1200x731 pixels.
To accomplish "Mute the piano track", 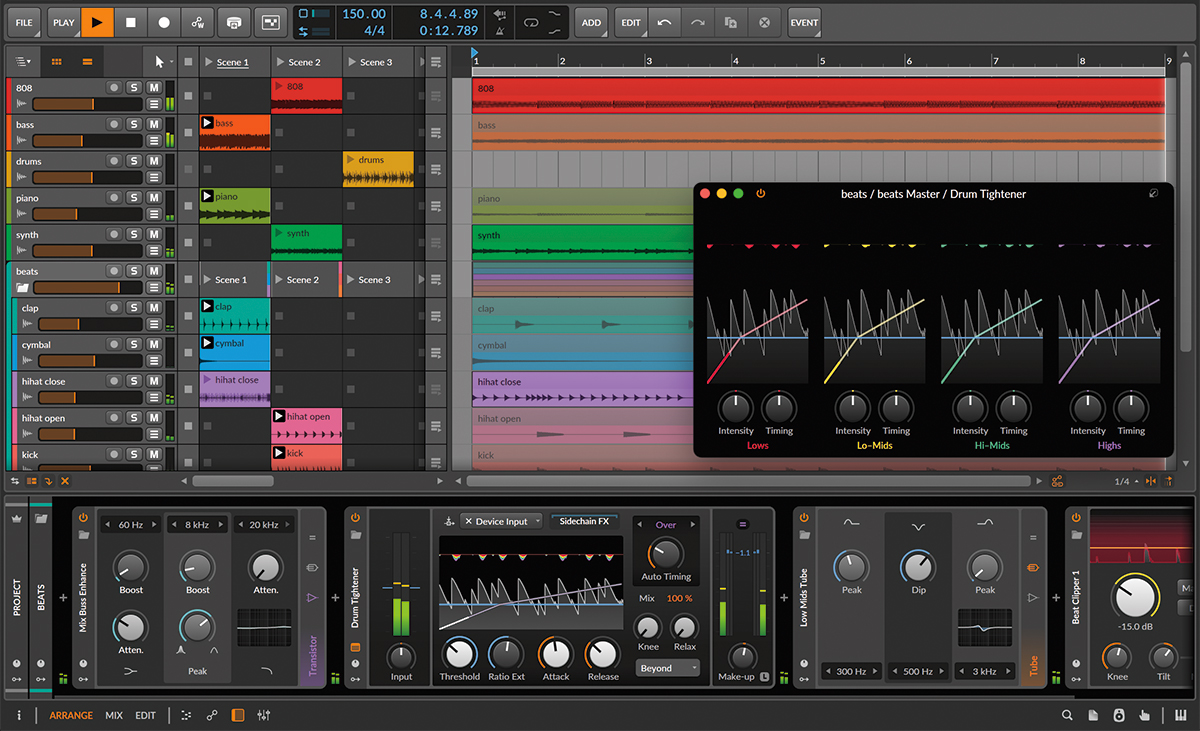I will tap(154, 198).
